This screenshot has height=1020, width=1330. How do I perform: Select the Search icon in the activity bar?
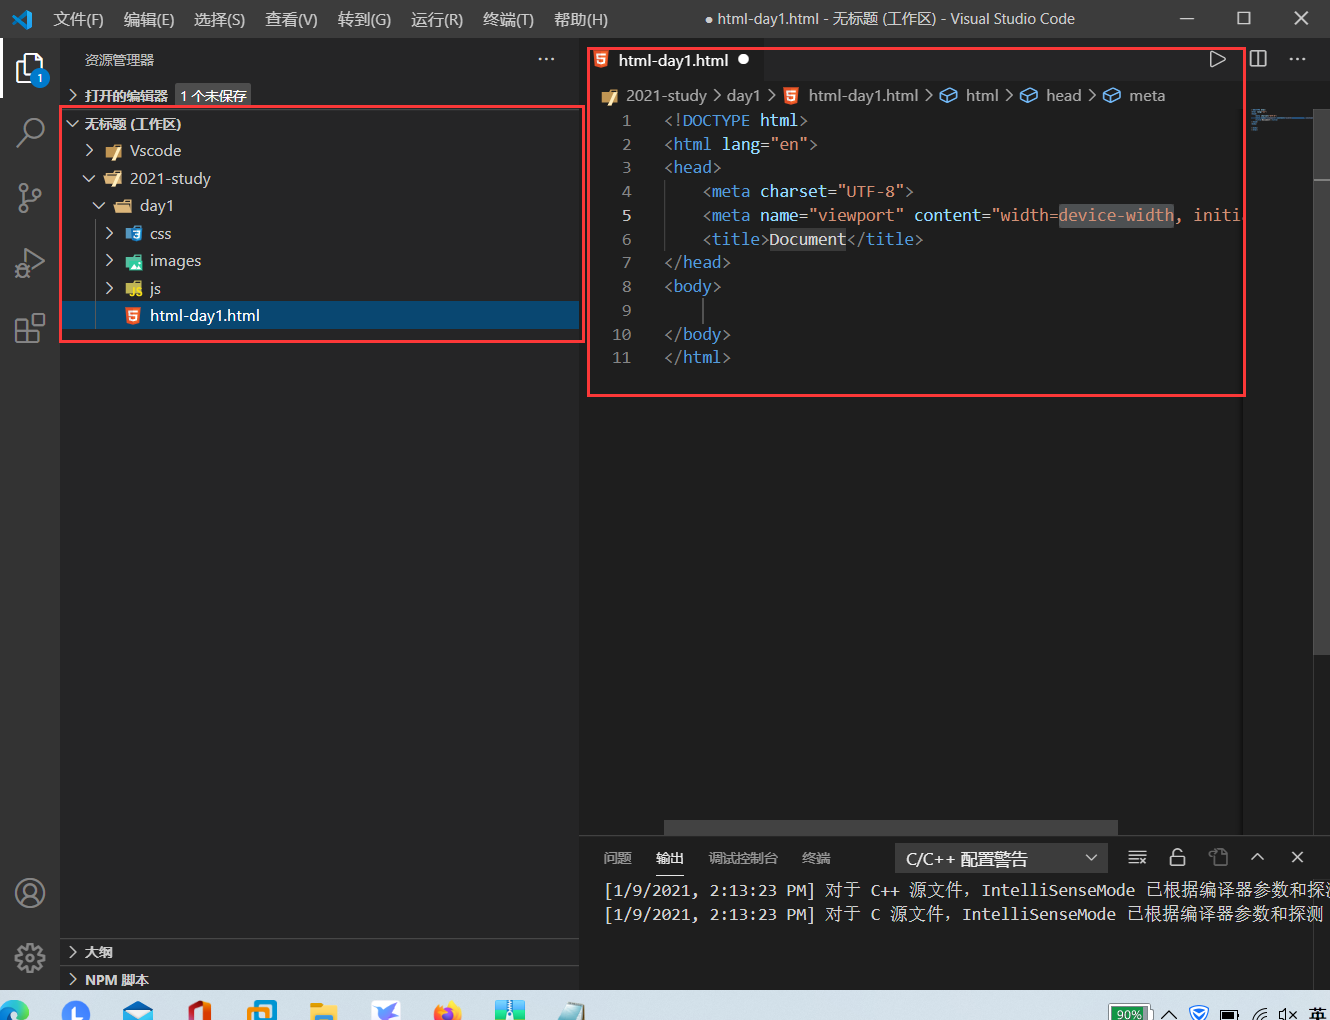pos(29,132)
